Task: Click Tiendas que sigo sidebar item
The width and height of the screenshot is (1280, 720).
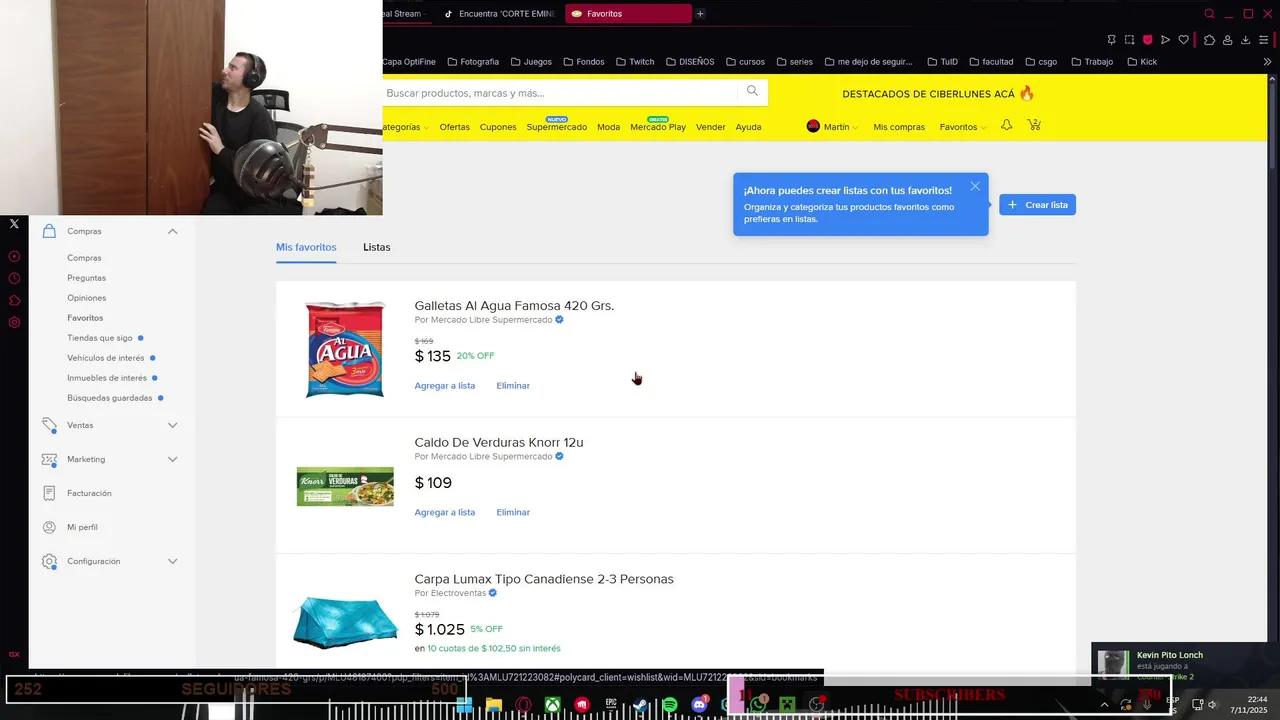Action: [100, 338]
